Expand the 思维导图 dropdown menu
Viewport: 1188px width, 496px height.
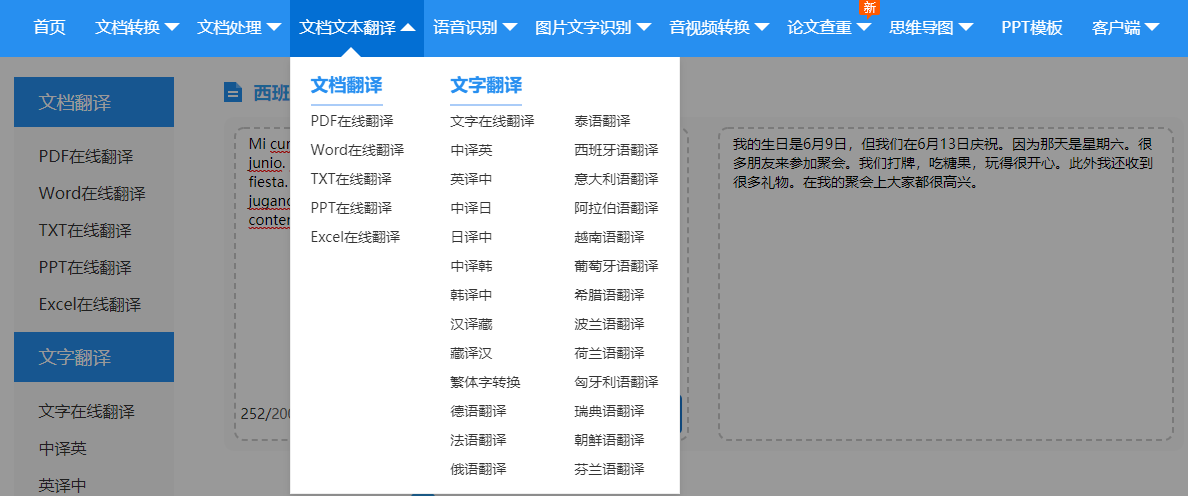(931, 28)
